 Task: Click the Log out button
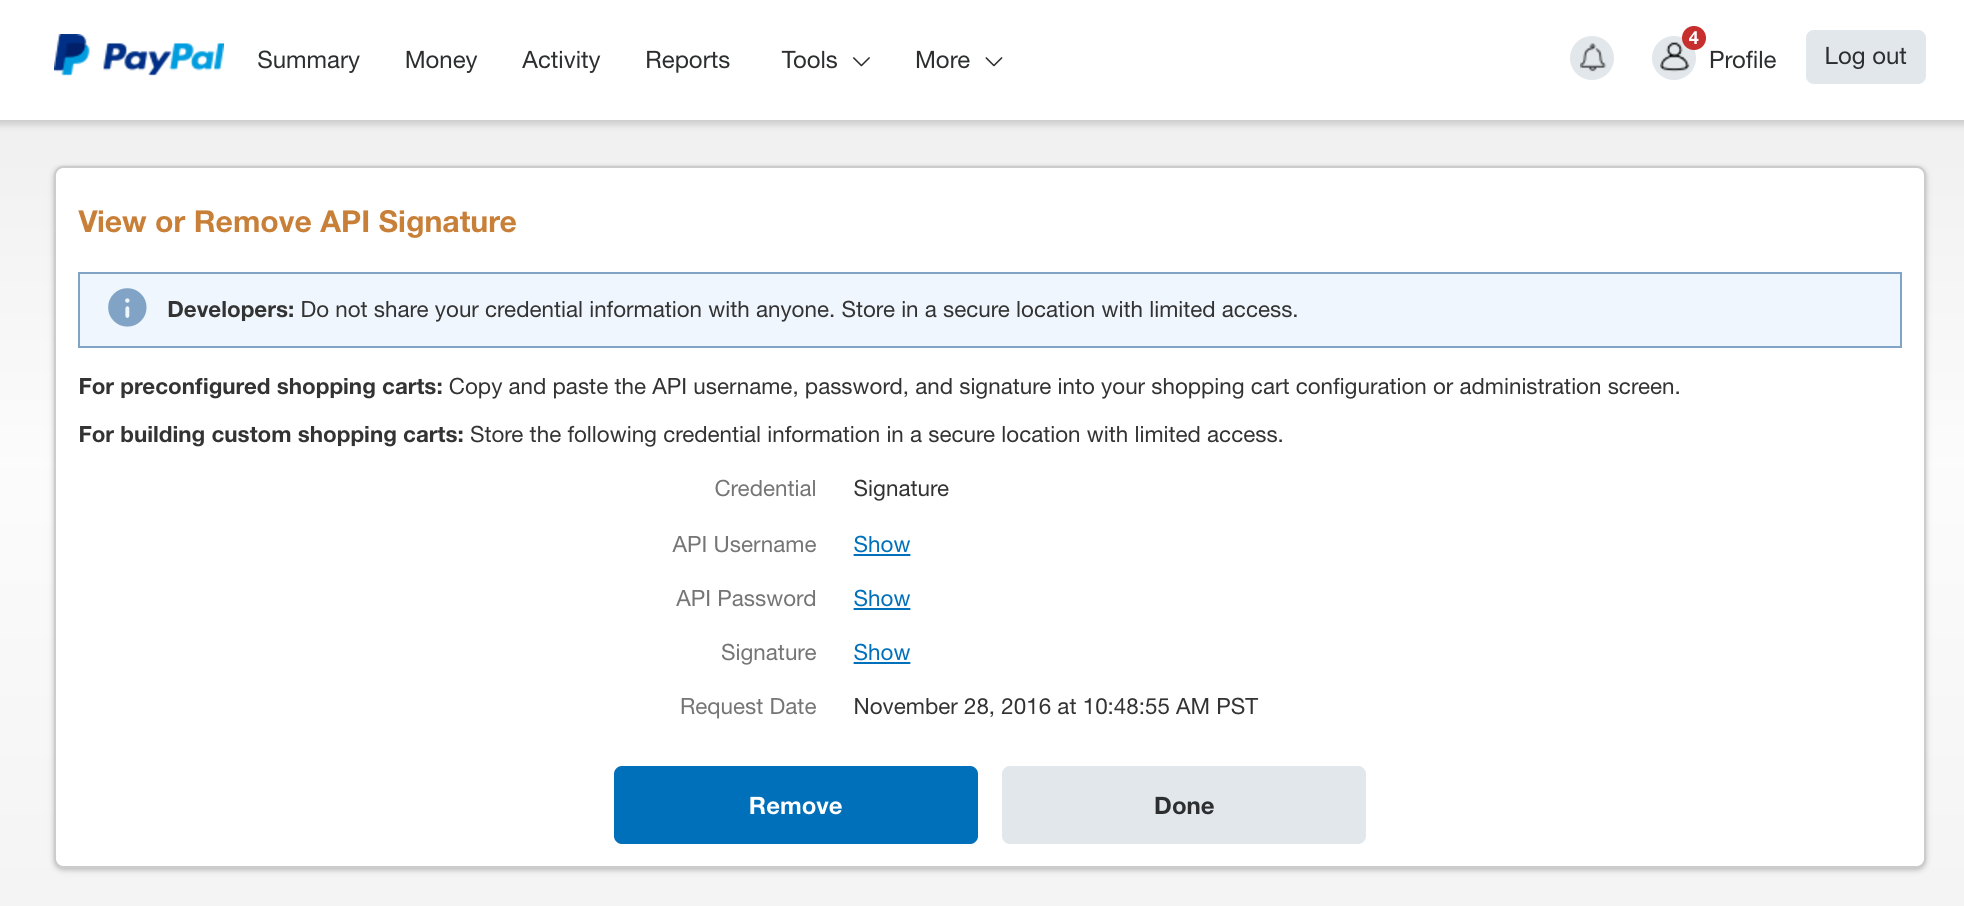pos(1865,57)
